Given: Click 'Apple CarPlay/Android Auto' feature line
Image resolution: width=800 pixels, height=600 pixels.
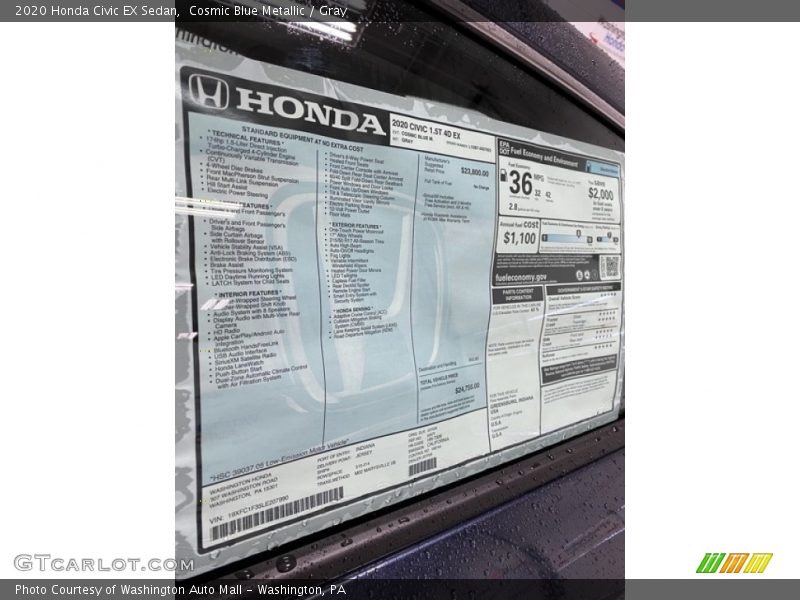Looking at the screenshot, I should pyautogui.click(x=249, y=335).
